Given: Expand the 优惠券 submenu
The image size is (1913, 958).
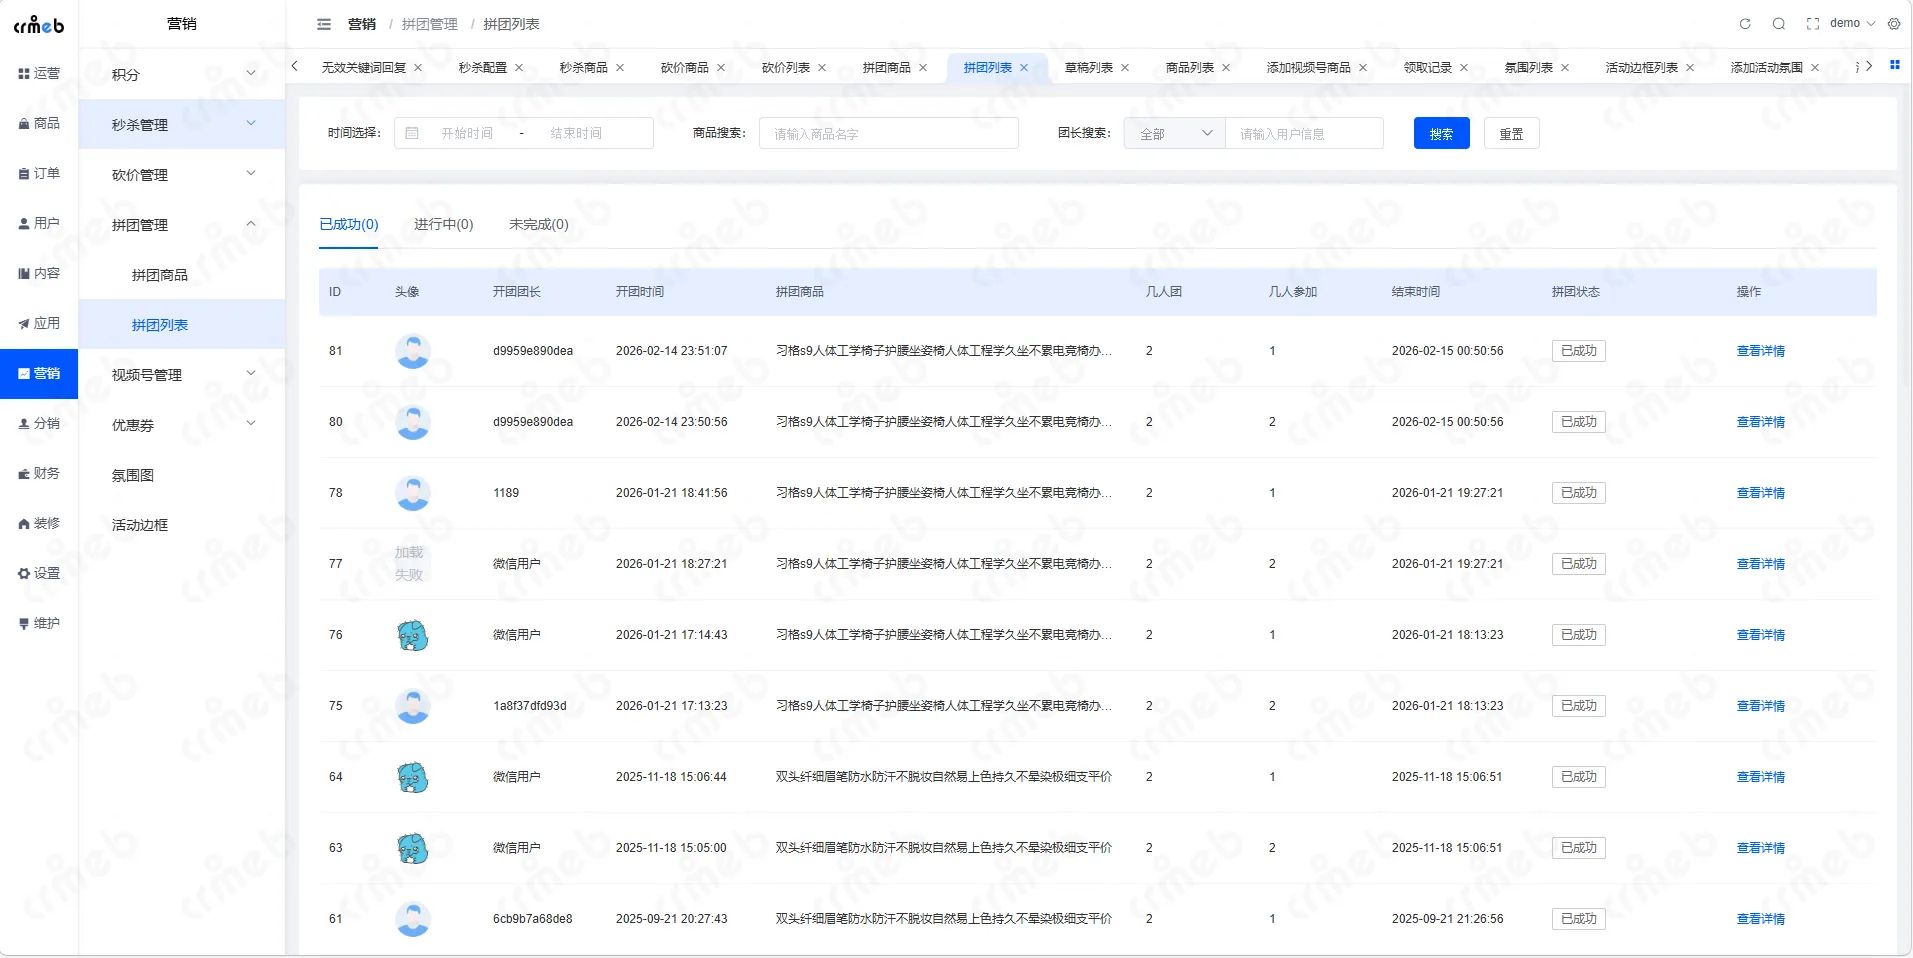Looking at the screenshot, I should pyautogui.click(x=182, y=424).
